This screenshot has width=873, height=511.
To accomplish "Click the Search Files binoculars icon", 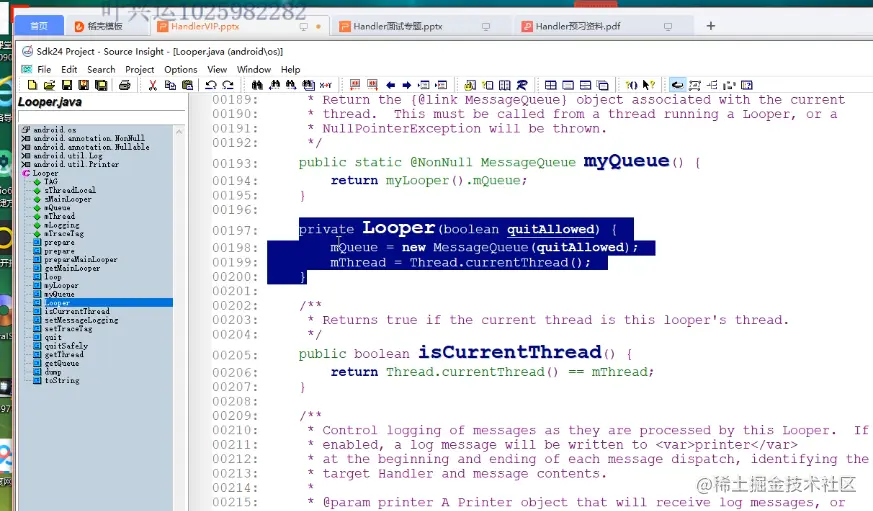I will 308,85.
